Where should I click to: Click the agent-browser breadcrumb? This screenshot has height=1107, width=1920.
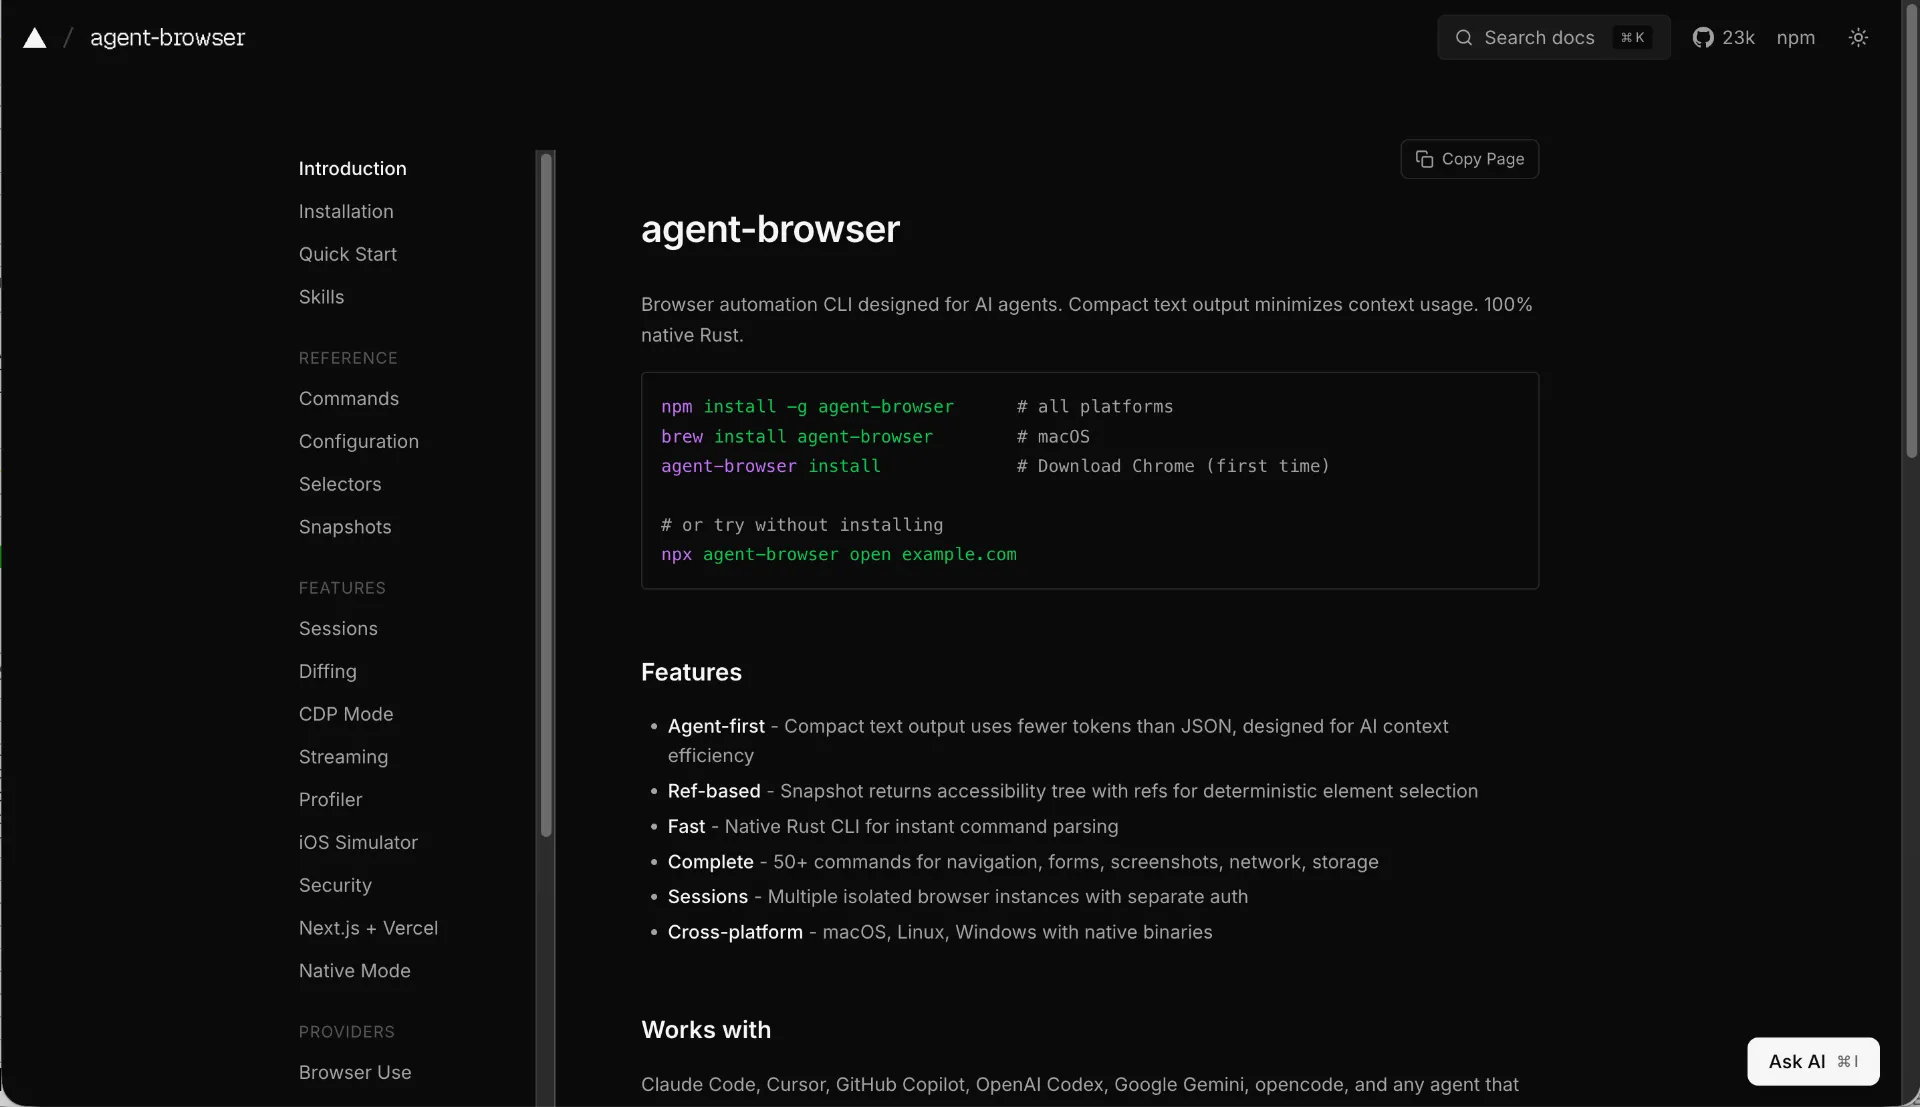tap(166, 38)
